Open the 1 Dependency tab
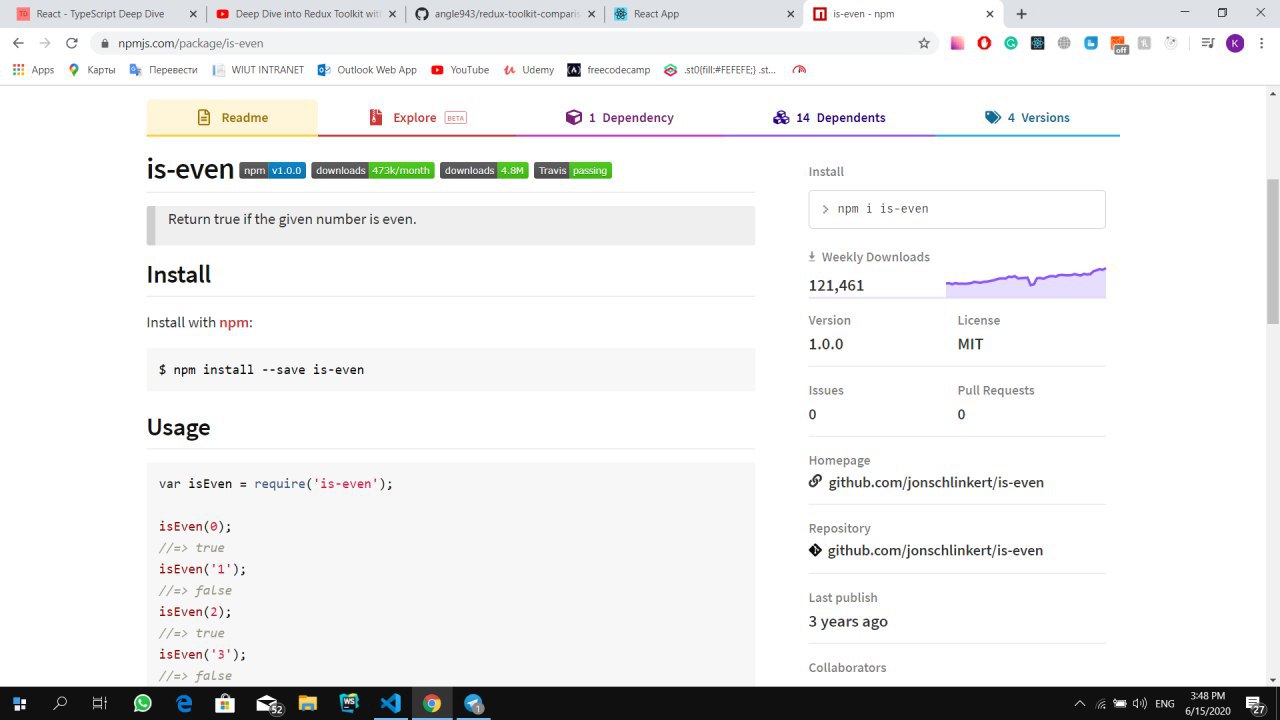The width and height of the screenshot is (1280, 720). [619, 118]
